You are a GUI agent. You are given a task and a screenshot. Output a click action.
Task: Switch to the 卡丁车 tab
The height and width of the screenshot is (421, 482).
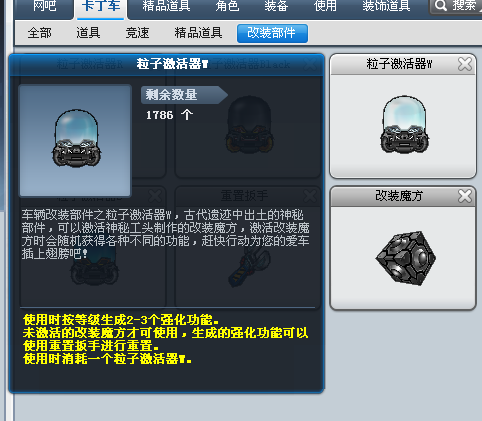click(x=101, y=6)
